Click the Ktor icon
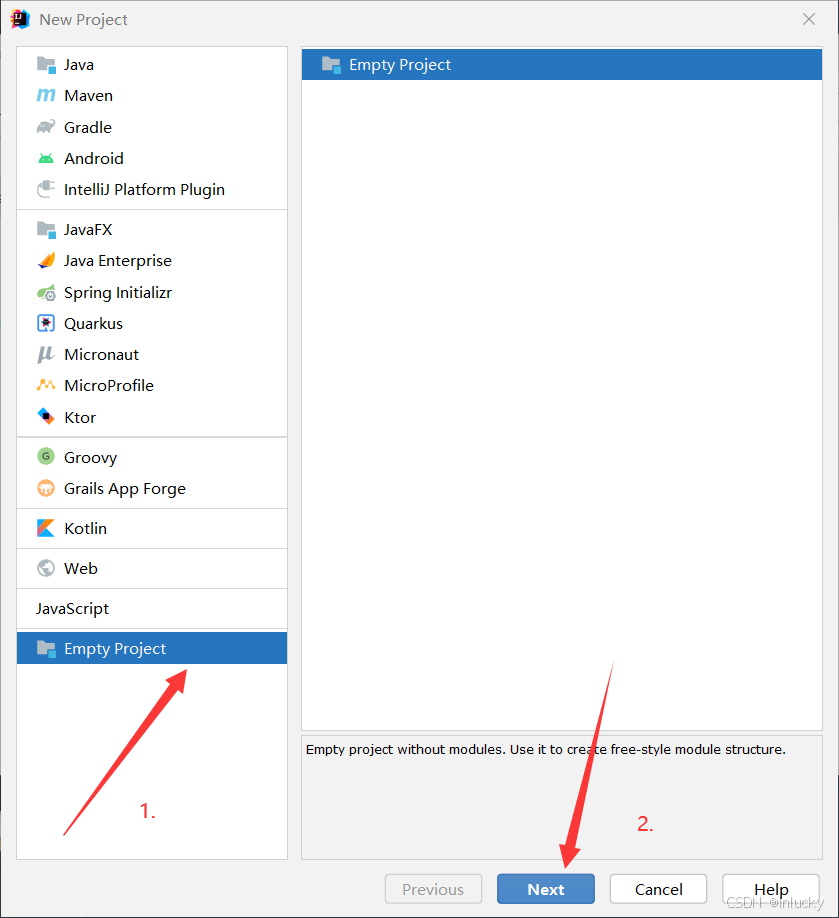Screen dimensions: 839x918 [46, 417]
